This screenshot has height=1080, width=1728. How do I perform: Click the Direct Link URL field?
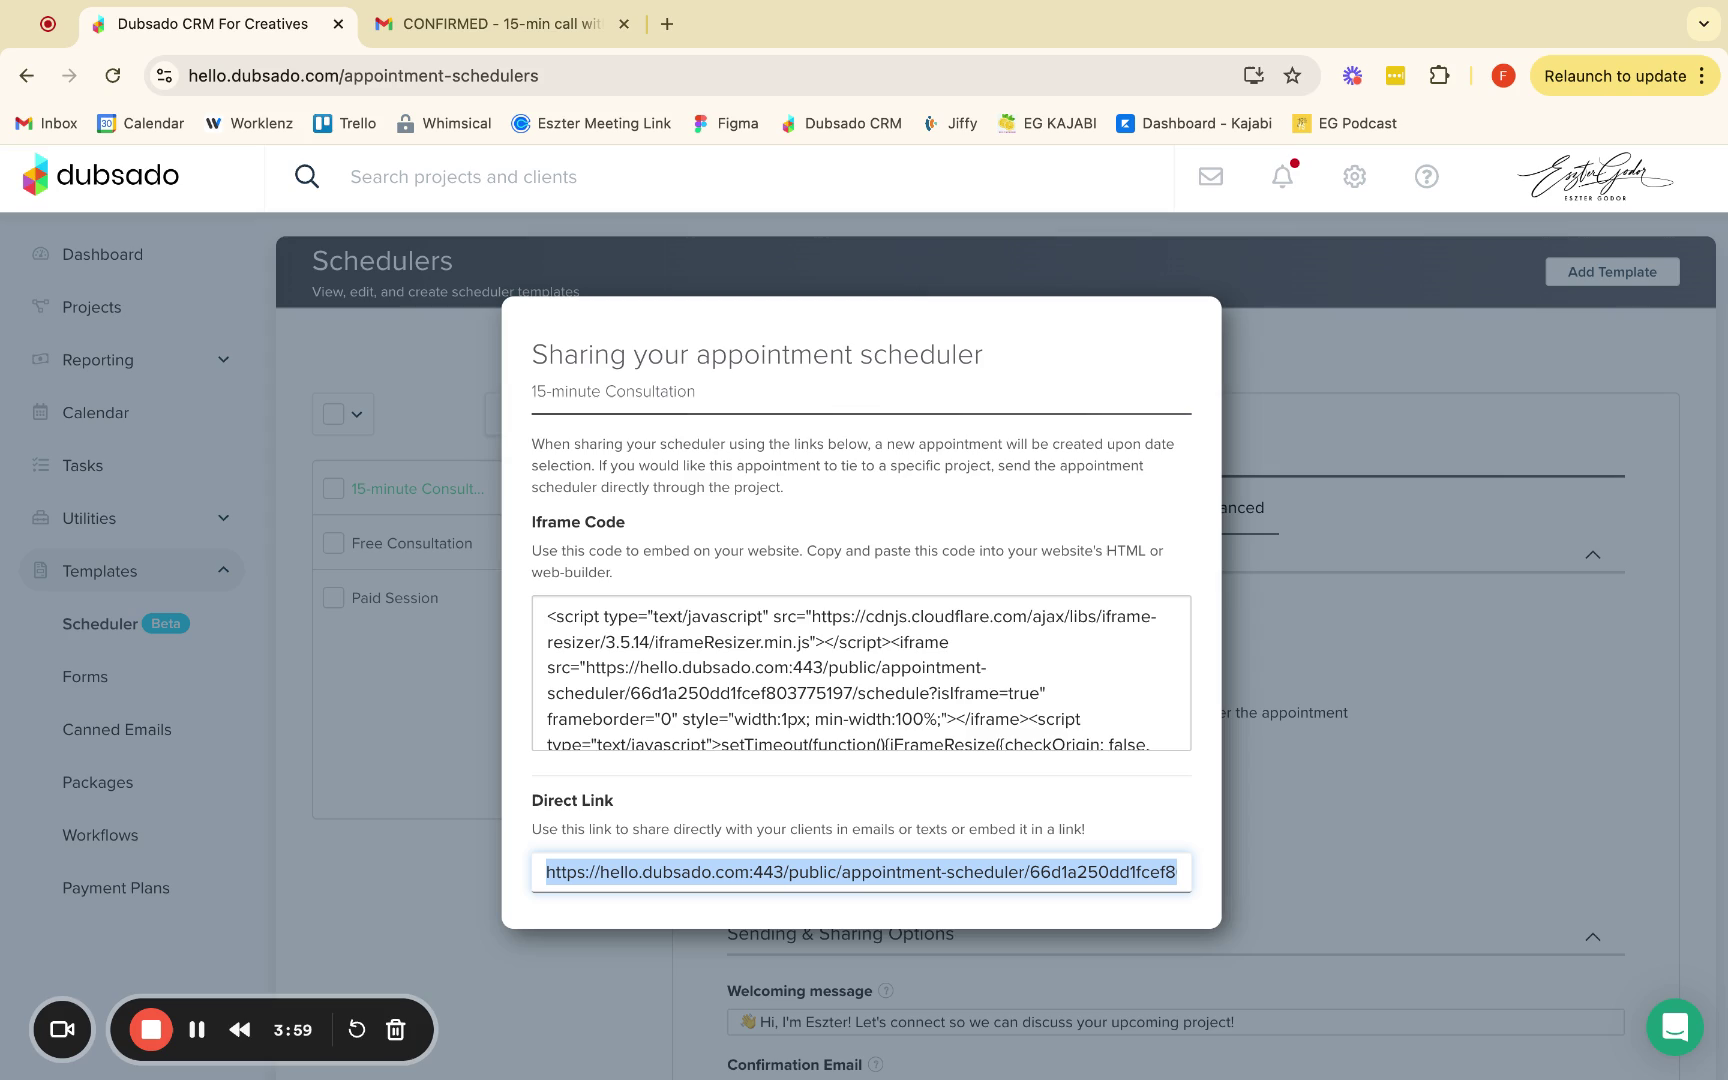coord(861,872)
